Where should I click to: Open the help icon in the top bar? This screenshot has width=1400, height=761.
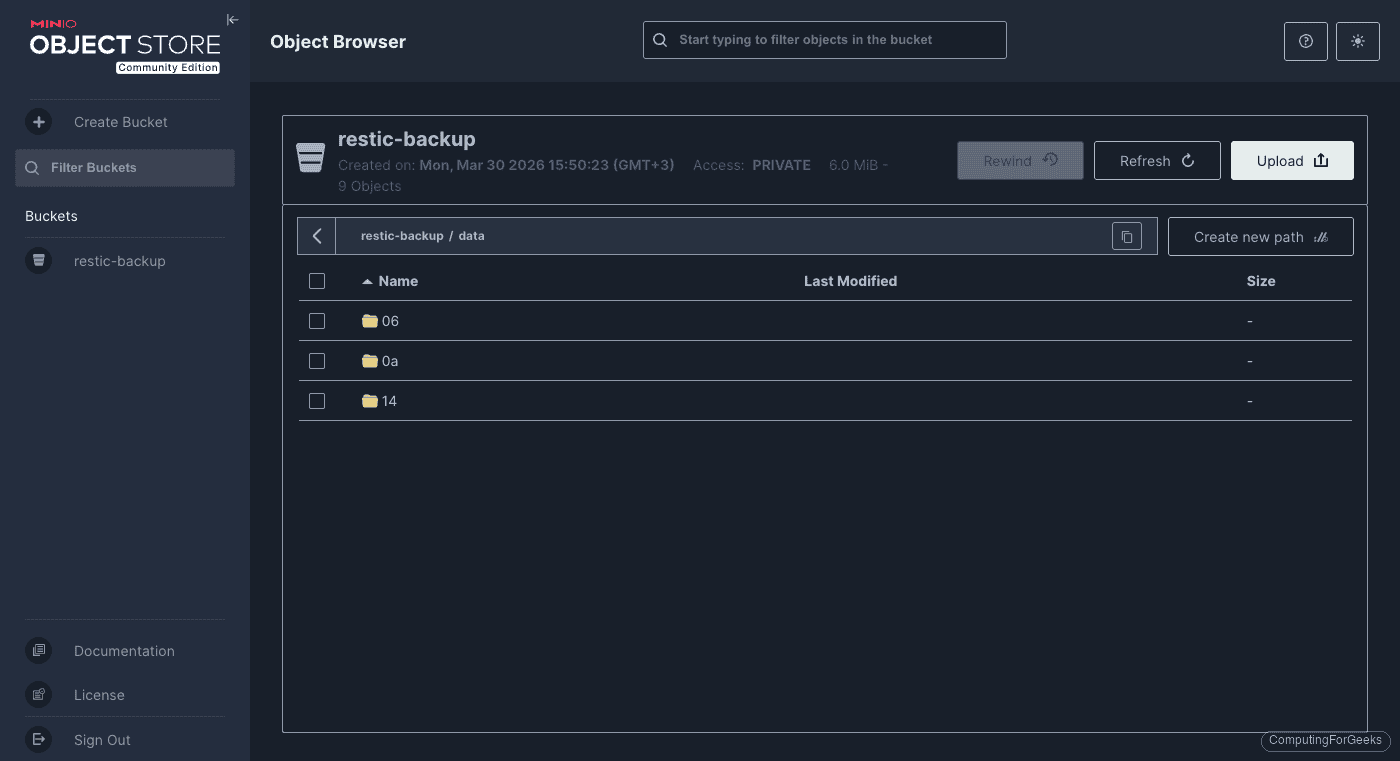(x=1305, y=41)
